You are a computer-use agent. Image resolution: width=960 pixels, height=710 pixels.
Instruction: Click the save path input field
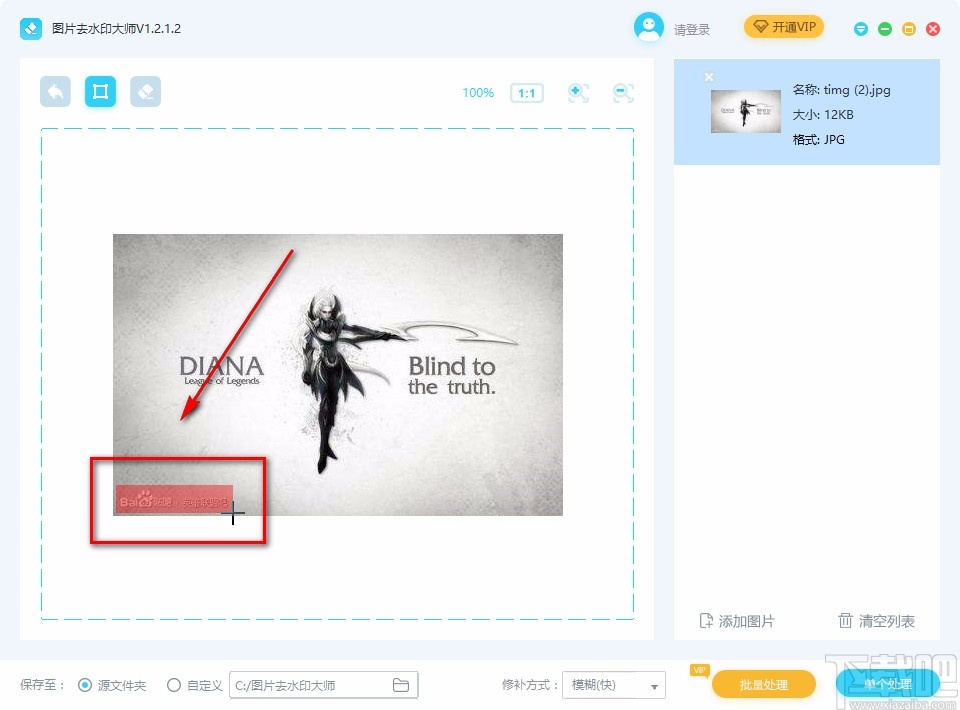[323, 685]
